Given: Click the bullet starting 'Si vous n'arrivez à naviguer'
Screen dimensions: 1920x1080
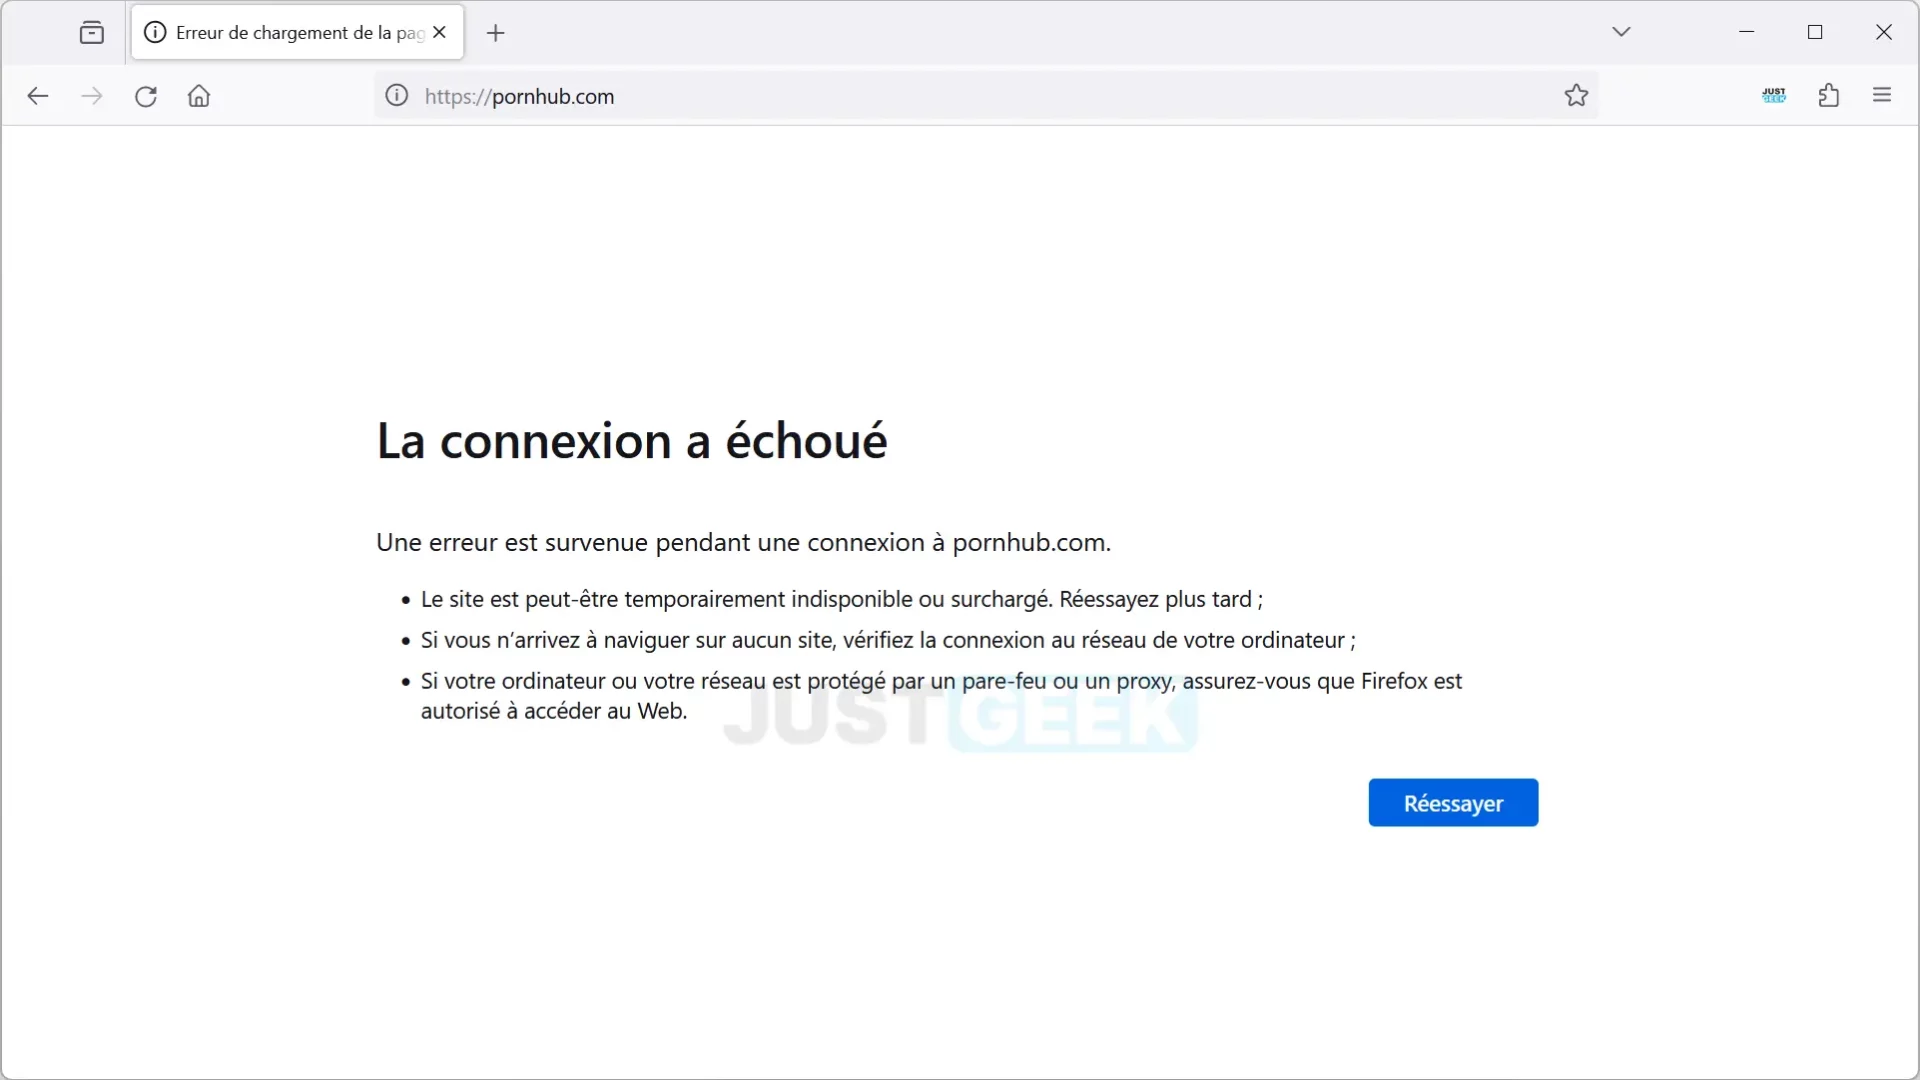Looking at the screenshot, I should click(x=888, y=641).
